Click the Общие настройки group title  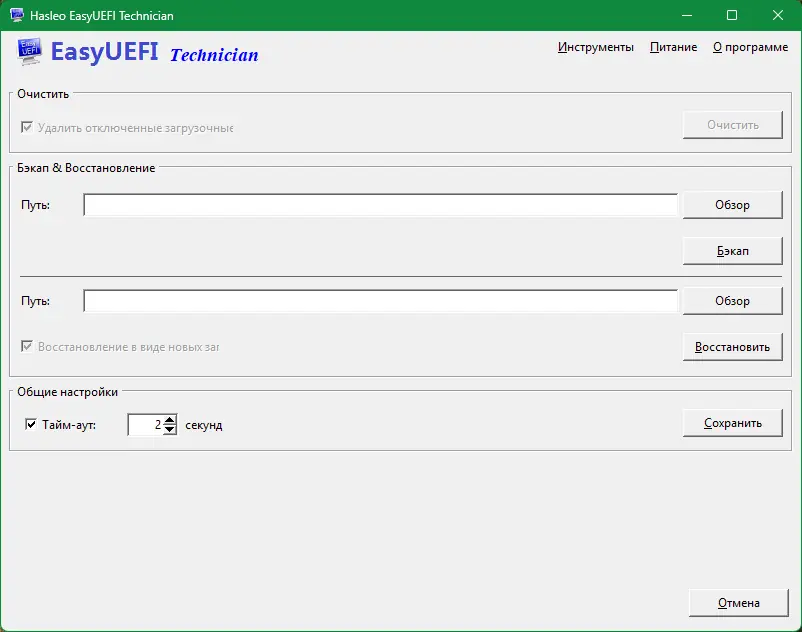68,392
